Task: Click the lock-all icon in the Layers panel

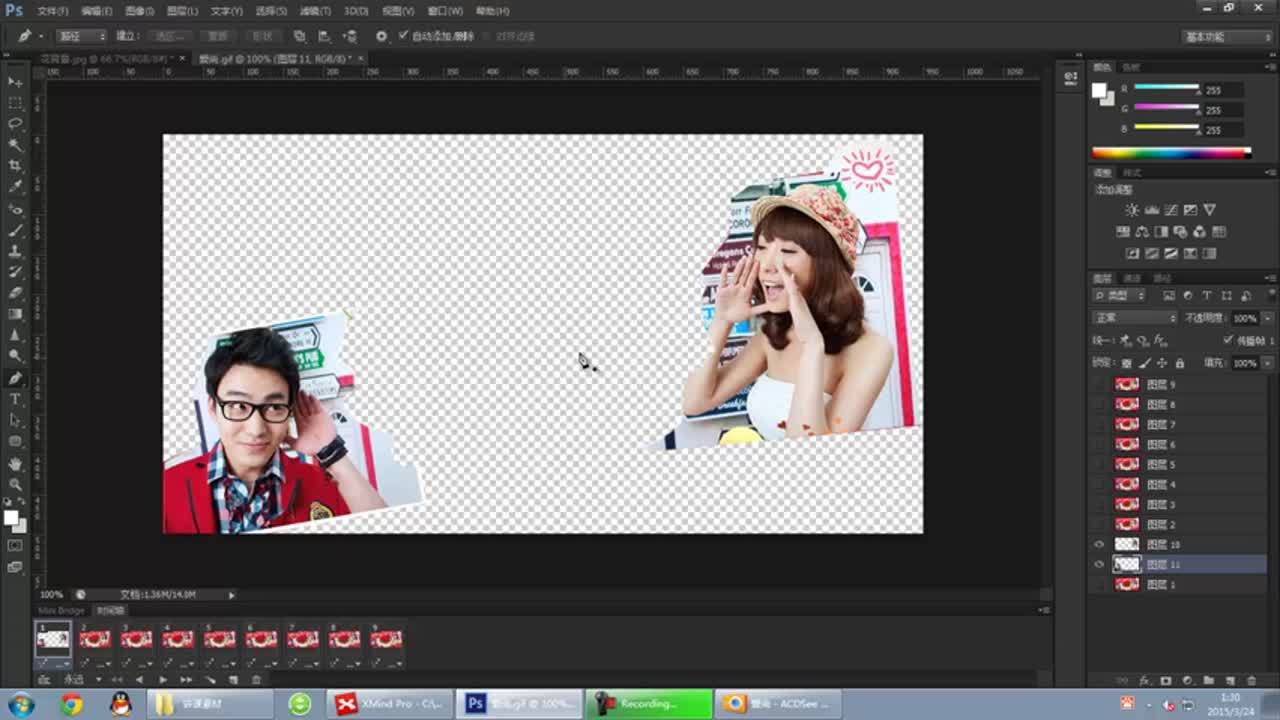Action: (1179, 363)
